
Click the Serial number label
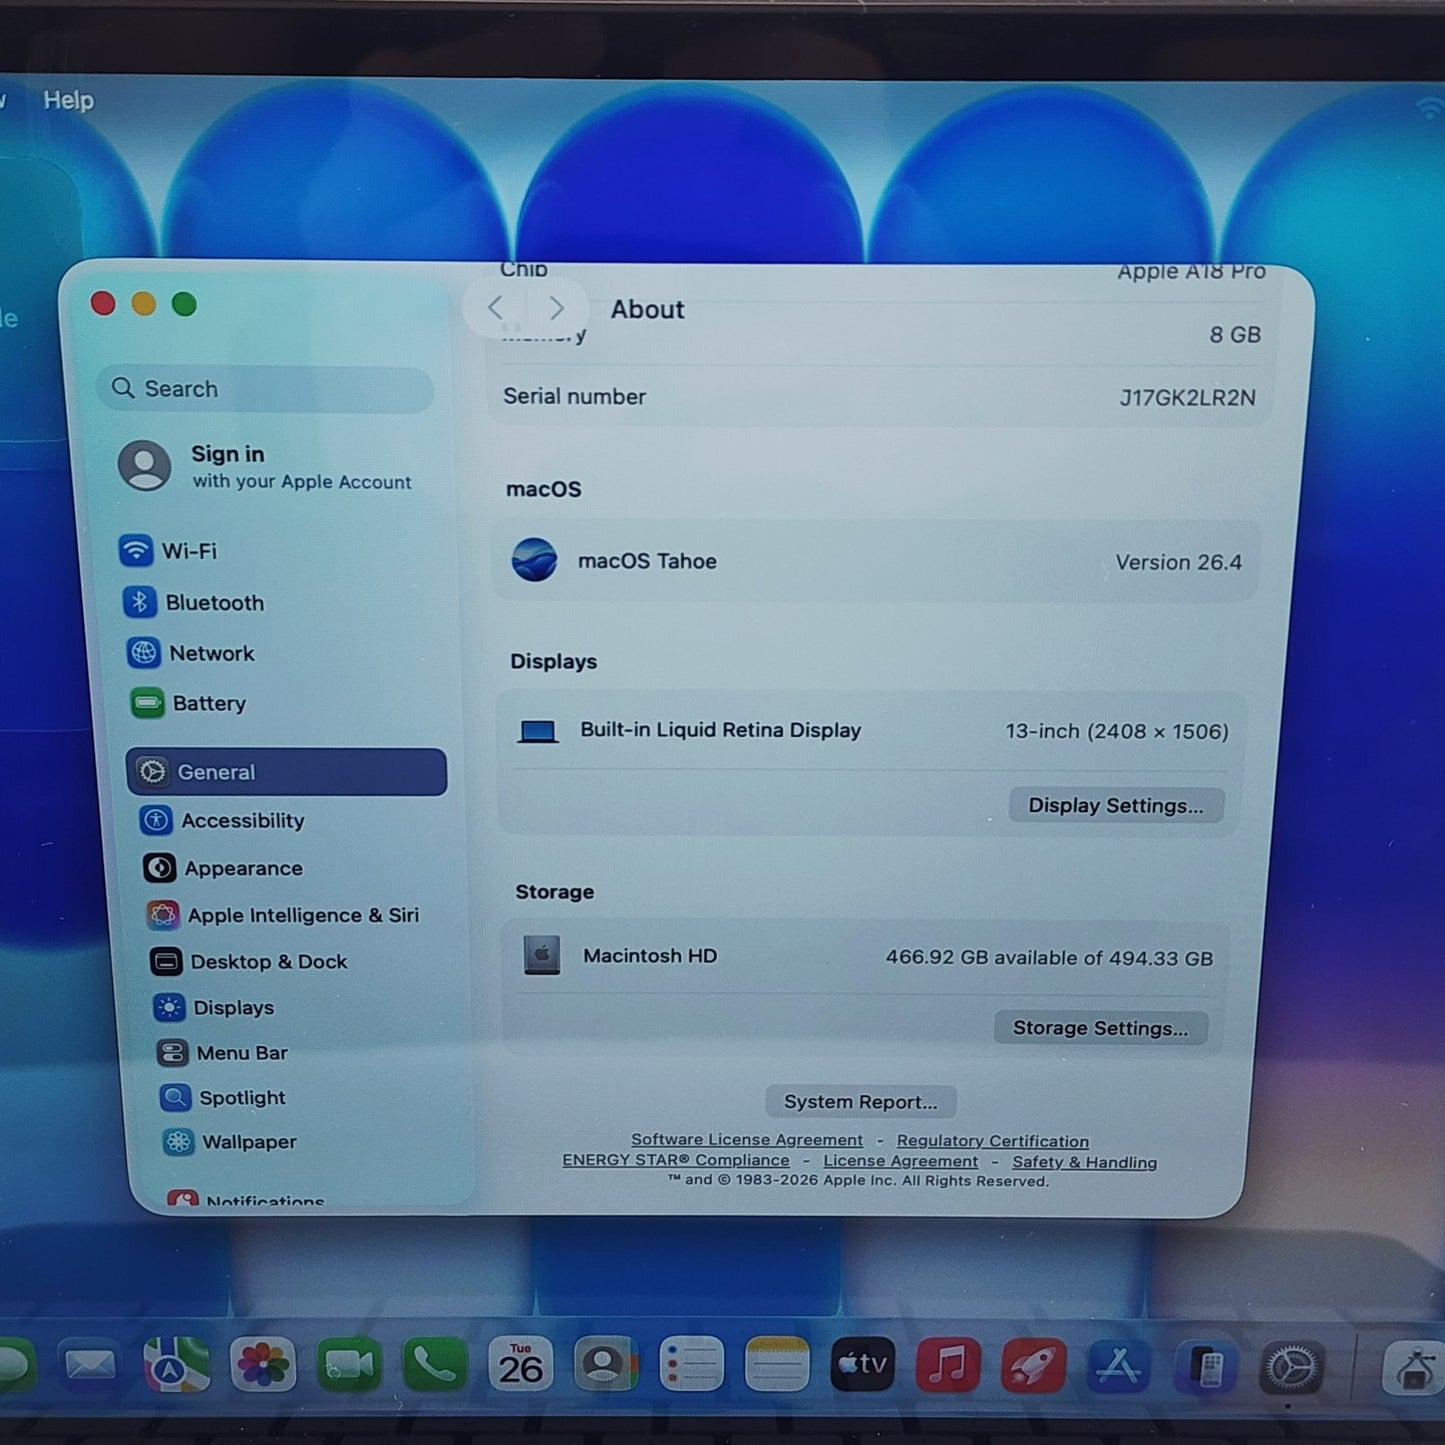575,397
